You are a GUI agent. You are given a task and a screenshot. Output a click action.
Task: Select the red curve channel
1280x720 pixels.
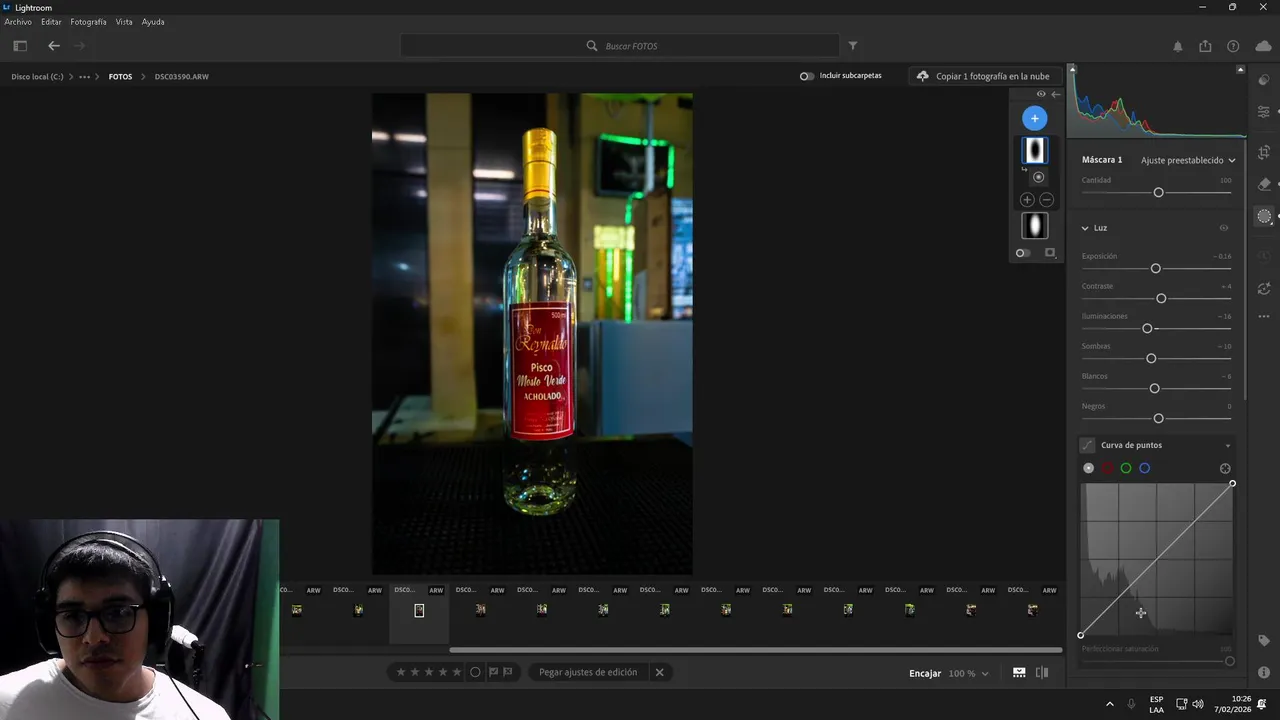point(1107,468)
